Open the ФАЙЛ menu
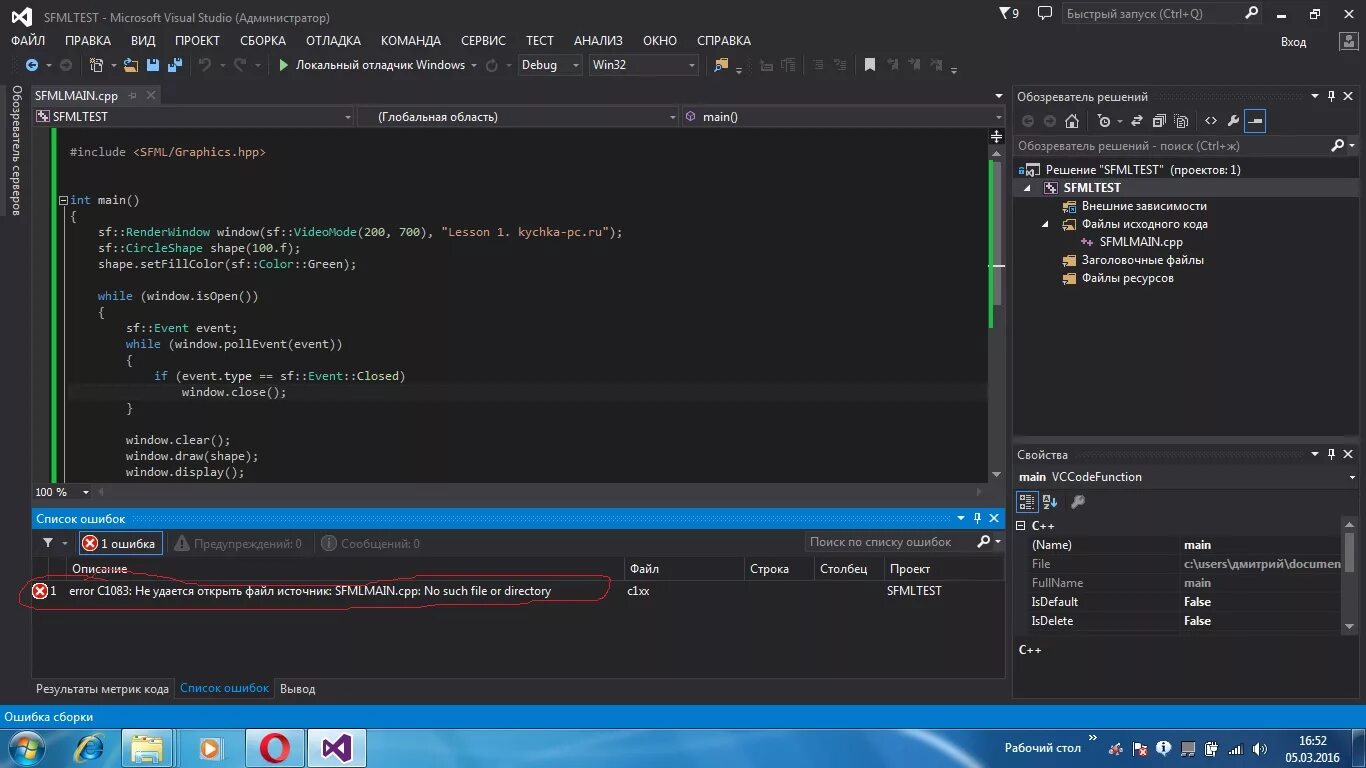Screen dimensions: 1366x768 pyautogui.click(x=28, y=41)
